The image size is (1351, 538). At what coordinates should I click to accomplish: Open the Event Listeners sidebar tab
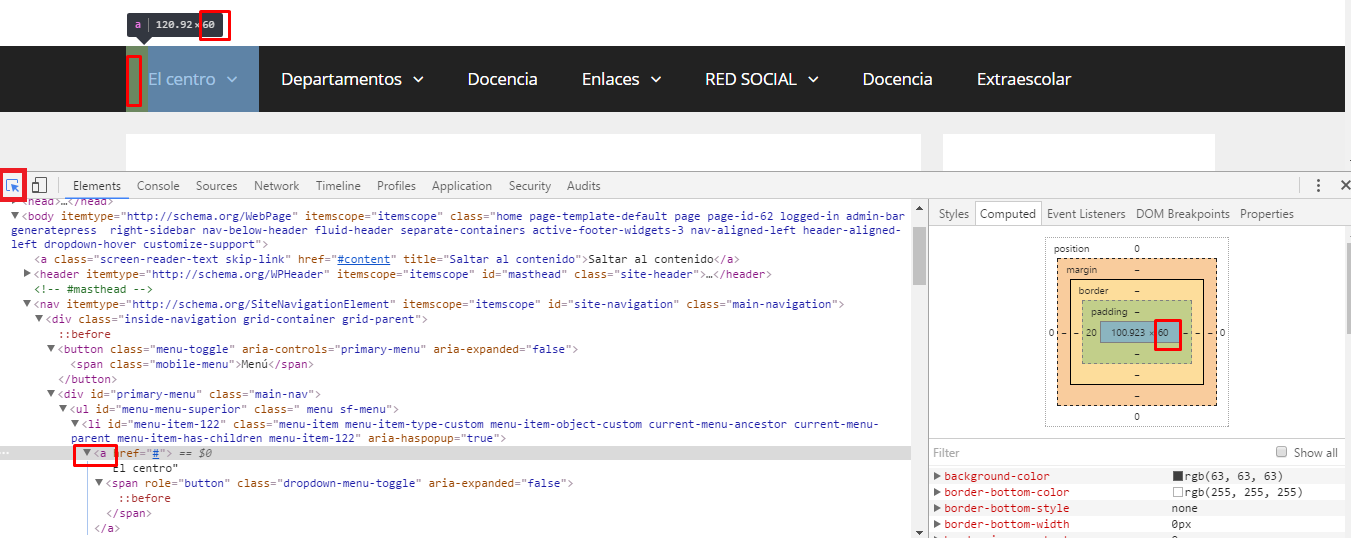(1086, 214)
